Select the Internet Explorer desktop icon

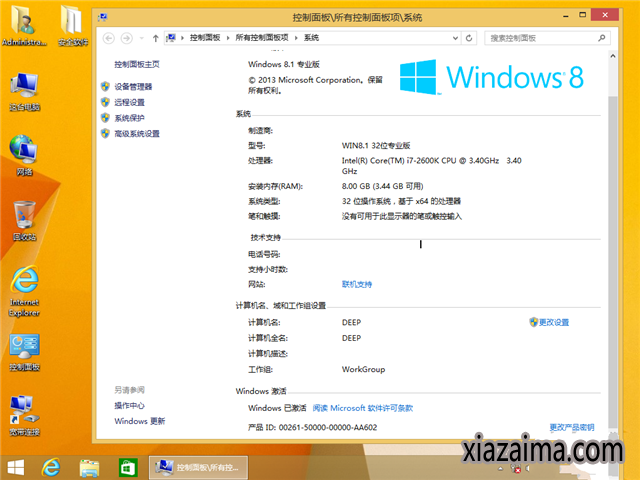coord(24,291)
